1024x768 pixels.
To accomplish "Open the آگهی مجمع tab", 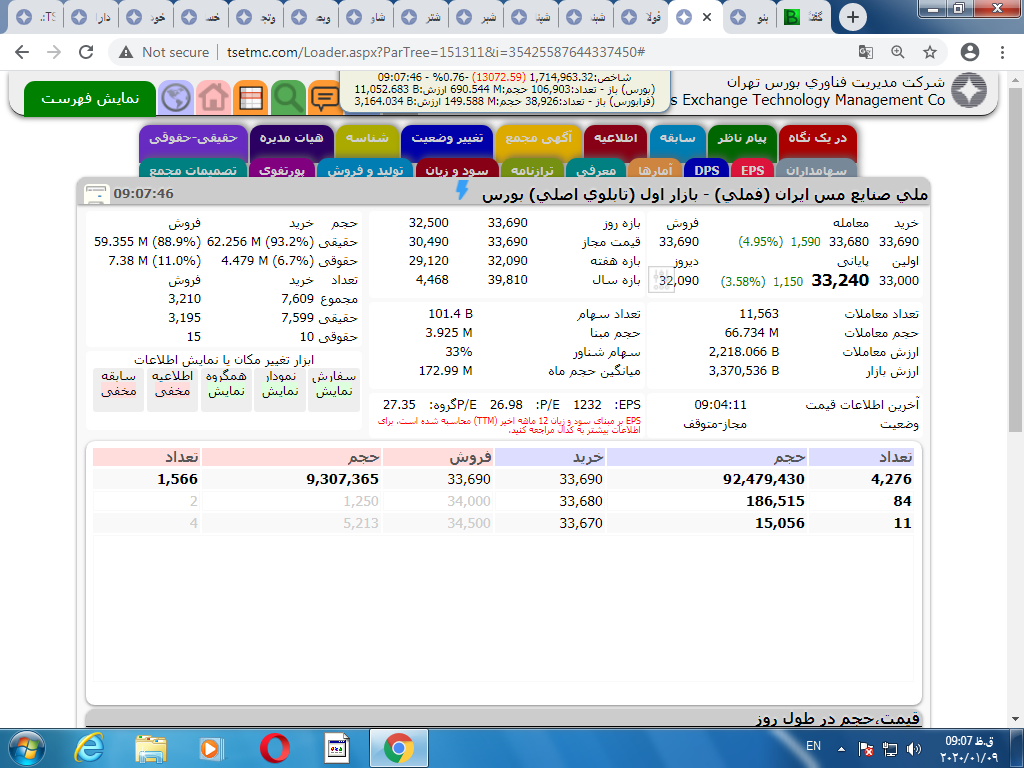I will pyautogui.click(x=538, y=142).
